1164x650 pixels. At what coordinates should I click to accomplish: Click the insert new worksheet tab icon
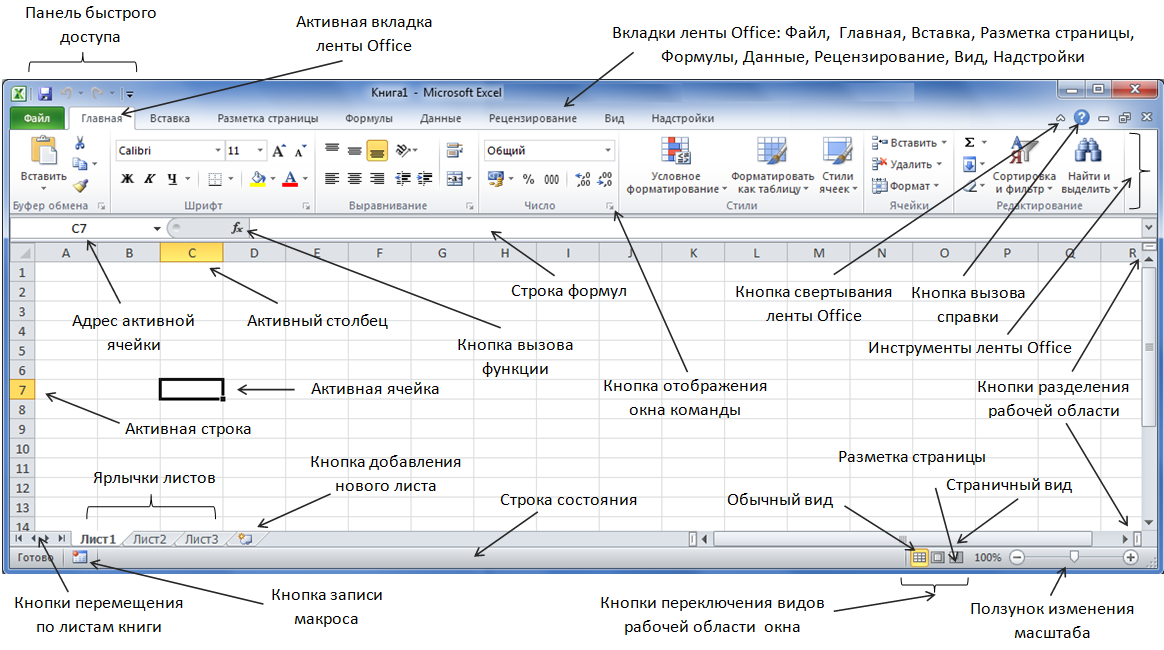pos(244,539)
